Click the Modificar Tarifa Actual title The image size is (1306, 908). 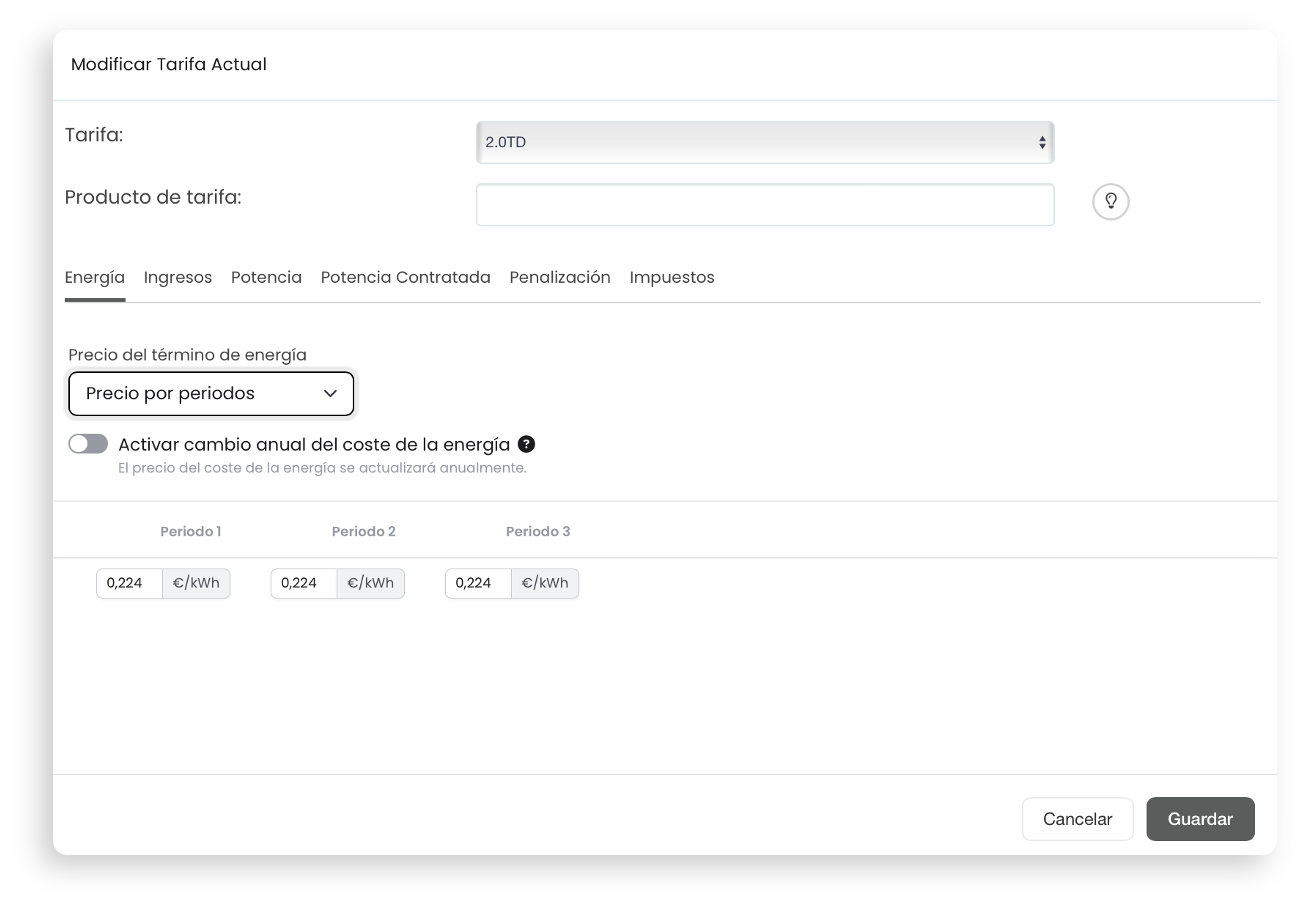coord(169,64)
